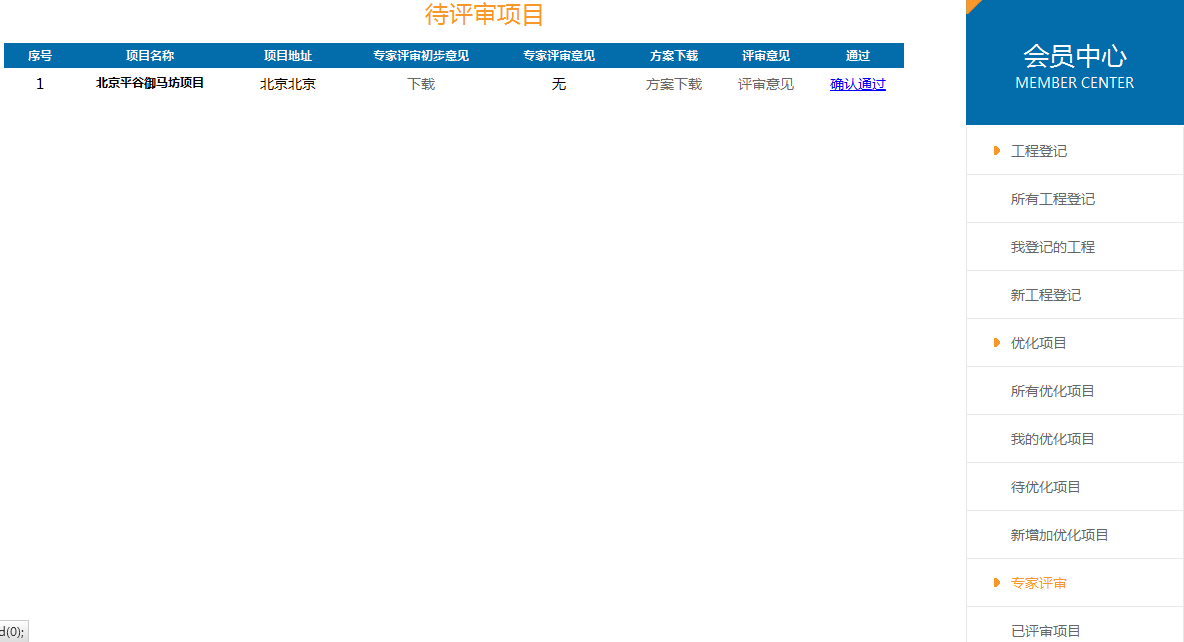The image size is (1184, 642).
Task: Select 新增加优化项目 entry
Action: coord(1058,534)
